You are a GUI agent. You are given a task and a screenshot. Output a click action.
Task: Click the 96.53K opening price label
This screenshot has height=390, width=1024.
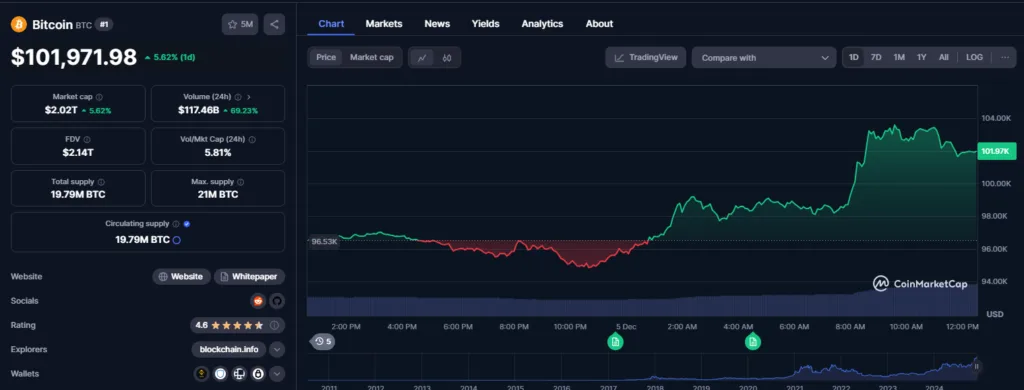324,241
